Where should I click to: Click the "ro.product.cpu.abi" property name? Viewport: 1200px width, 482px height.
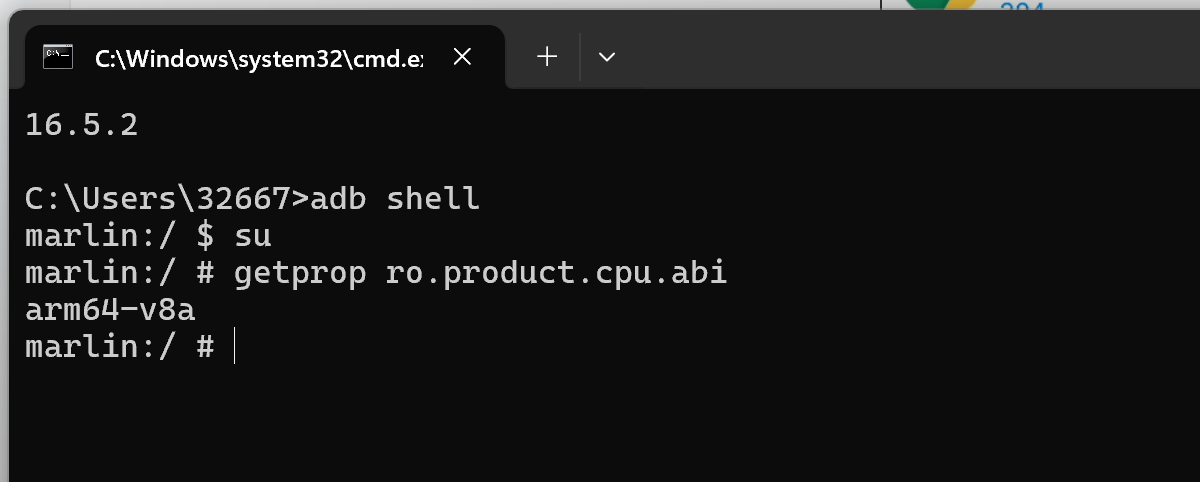(x=556, y=273)
